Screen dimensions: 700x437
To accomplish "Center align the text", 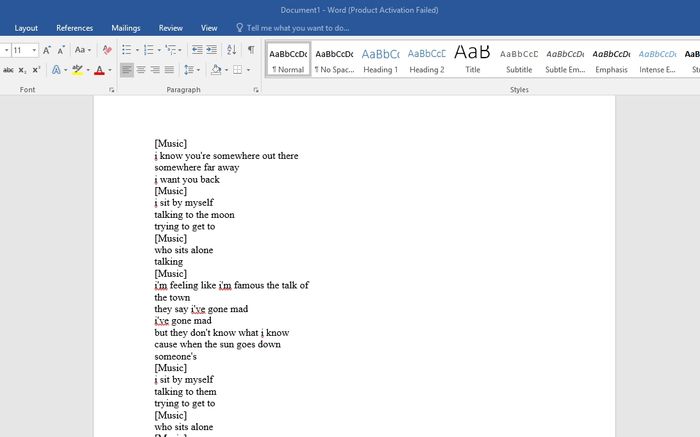I will tap(141, 70).
